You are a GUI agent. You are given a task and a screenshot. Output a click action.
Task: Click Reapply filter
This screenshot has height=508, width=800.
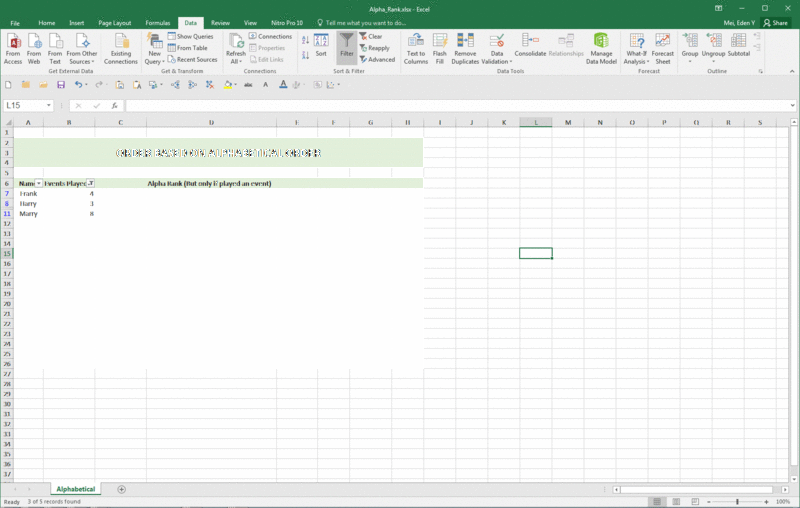tap(374, 48)
